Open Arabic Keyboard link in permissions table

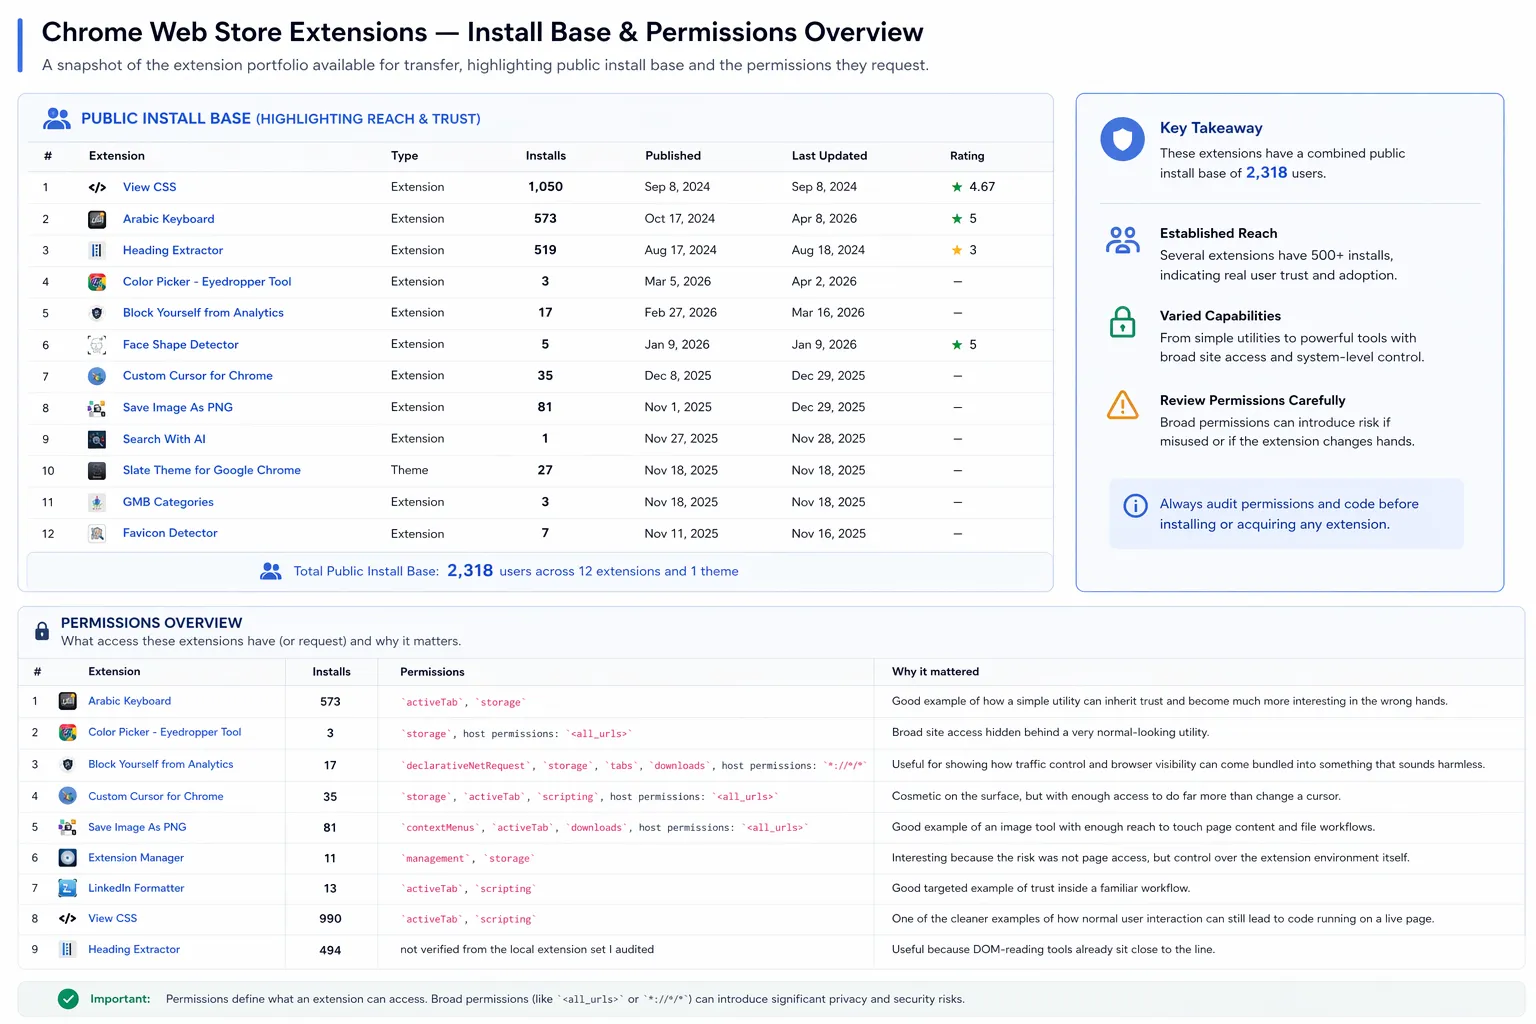click(129, 701)
